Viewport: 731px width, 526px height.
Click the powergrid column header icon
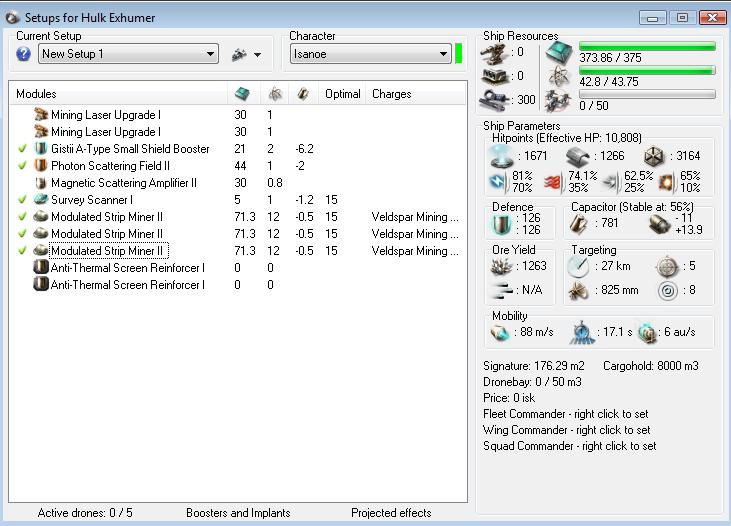click(275, 94)
